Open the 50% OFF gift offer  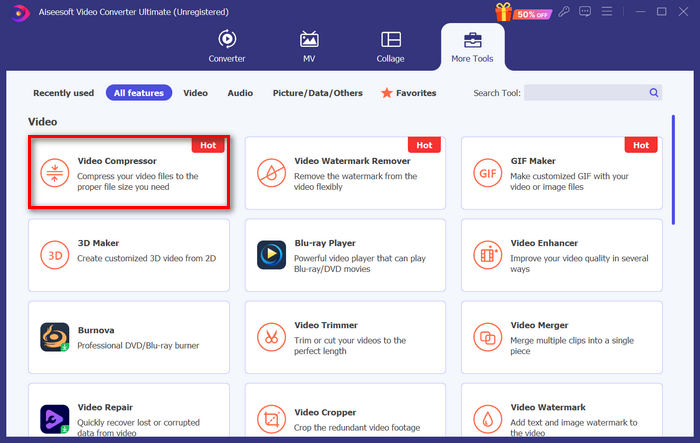pyautogui.click(x=523, y=12)
